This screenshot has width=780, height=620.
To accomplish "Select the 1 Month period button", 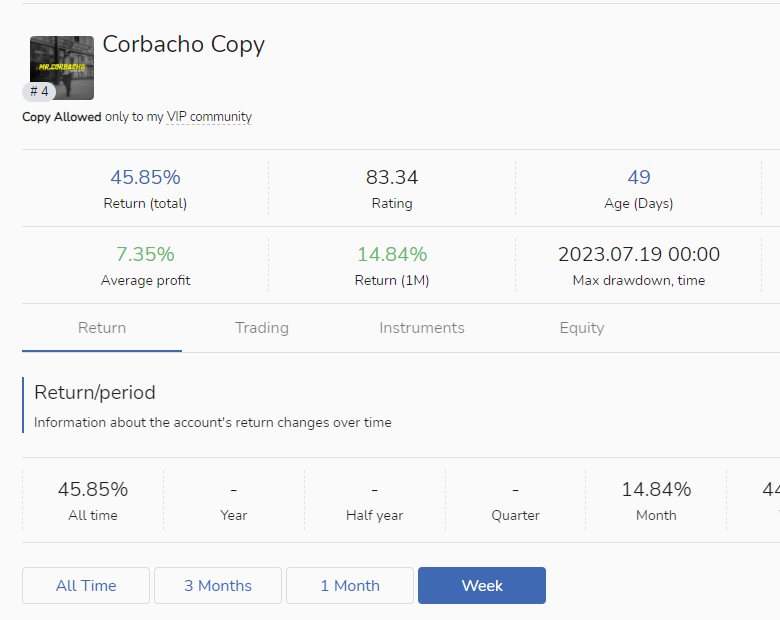I will click(350, 586).
